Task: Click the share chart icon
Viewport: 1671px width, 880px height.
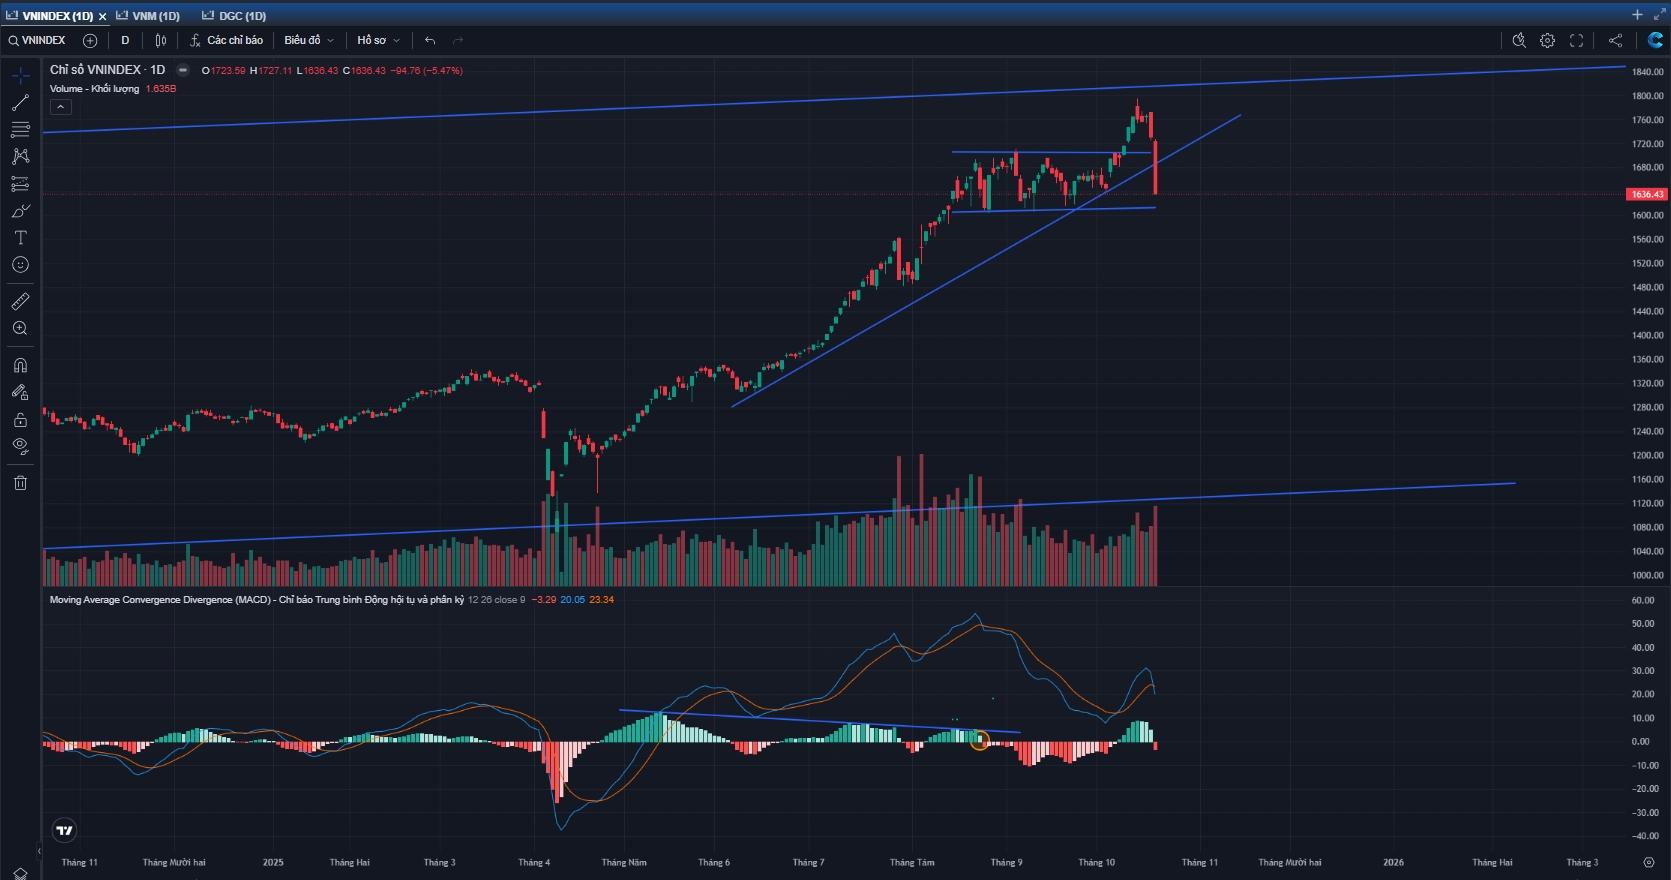Action: [1615, 41]
